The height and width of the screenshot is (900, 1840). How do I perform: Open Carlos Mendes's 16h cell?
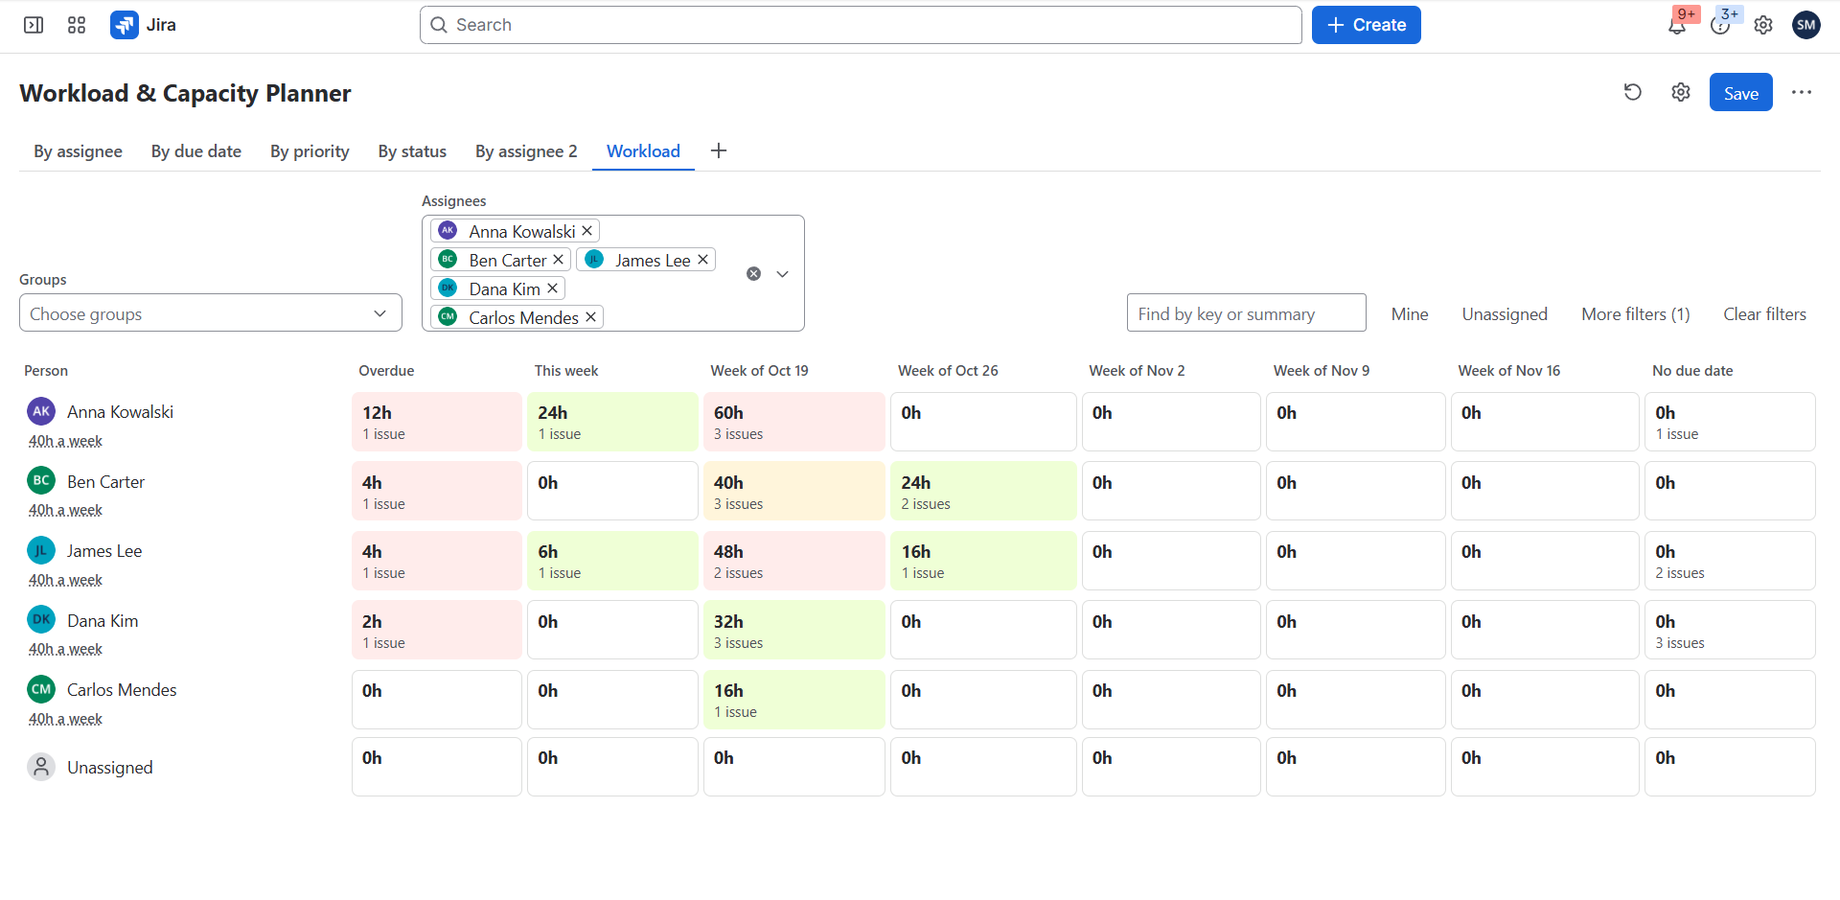[794, 699]
